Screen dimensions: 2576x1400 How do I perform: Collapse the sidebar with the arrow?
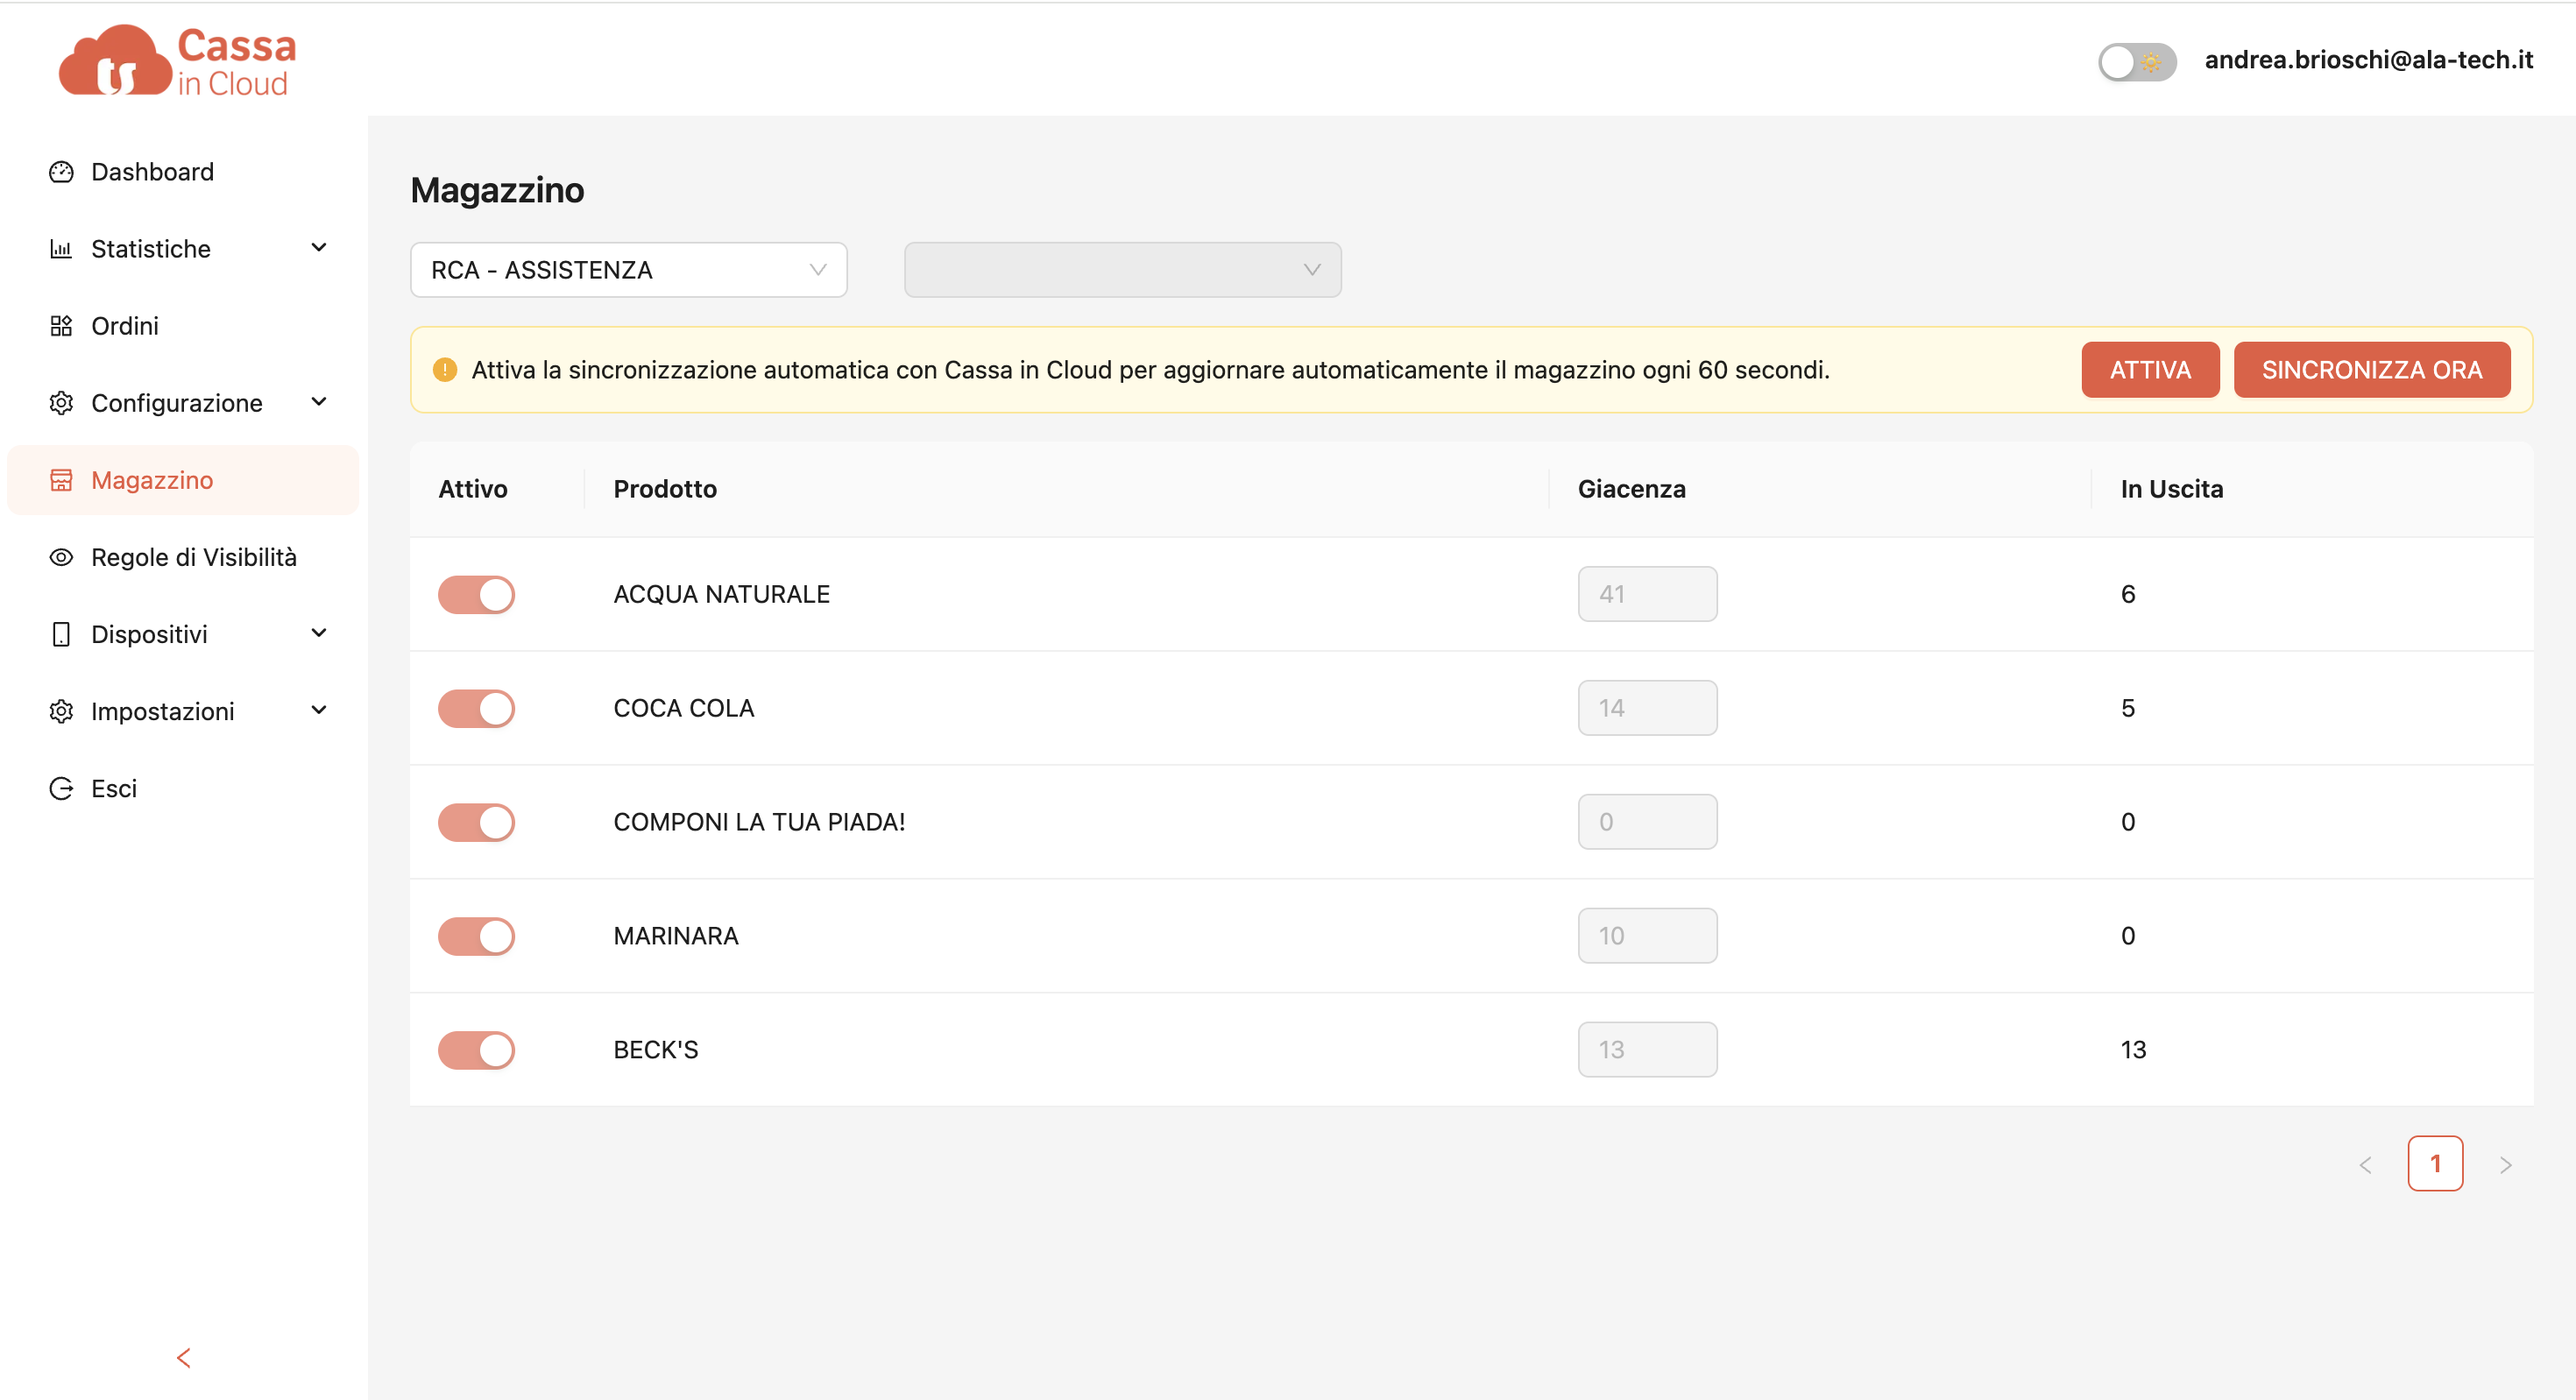click(x=183, y=1357)
